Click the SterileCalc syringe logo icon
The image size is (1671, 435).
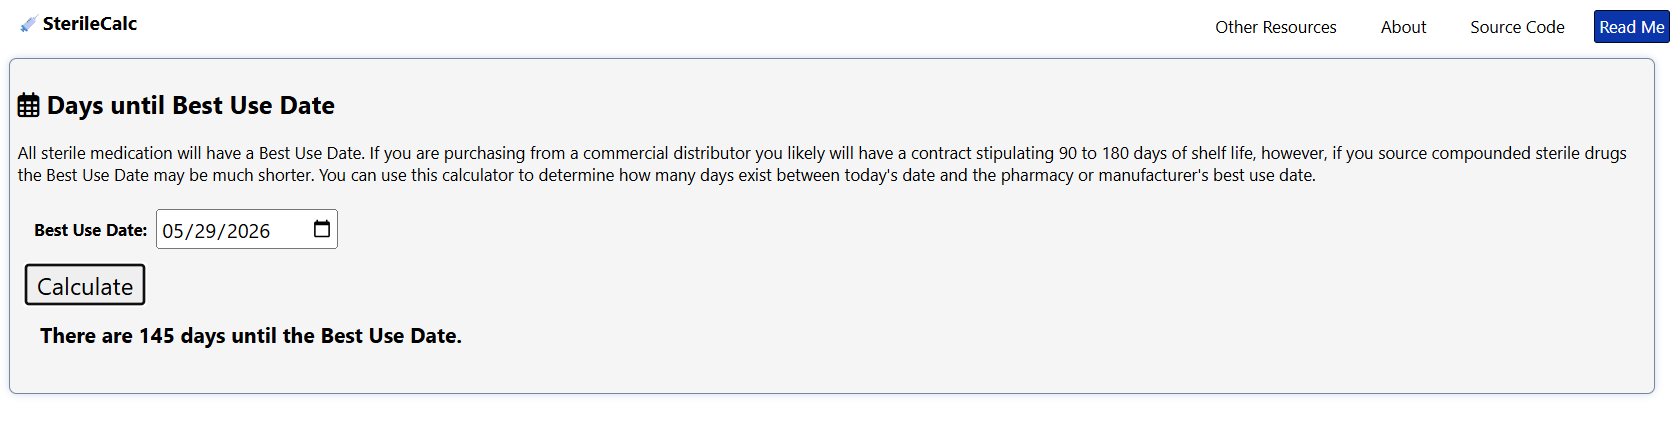tap(28, 24)
